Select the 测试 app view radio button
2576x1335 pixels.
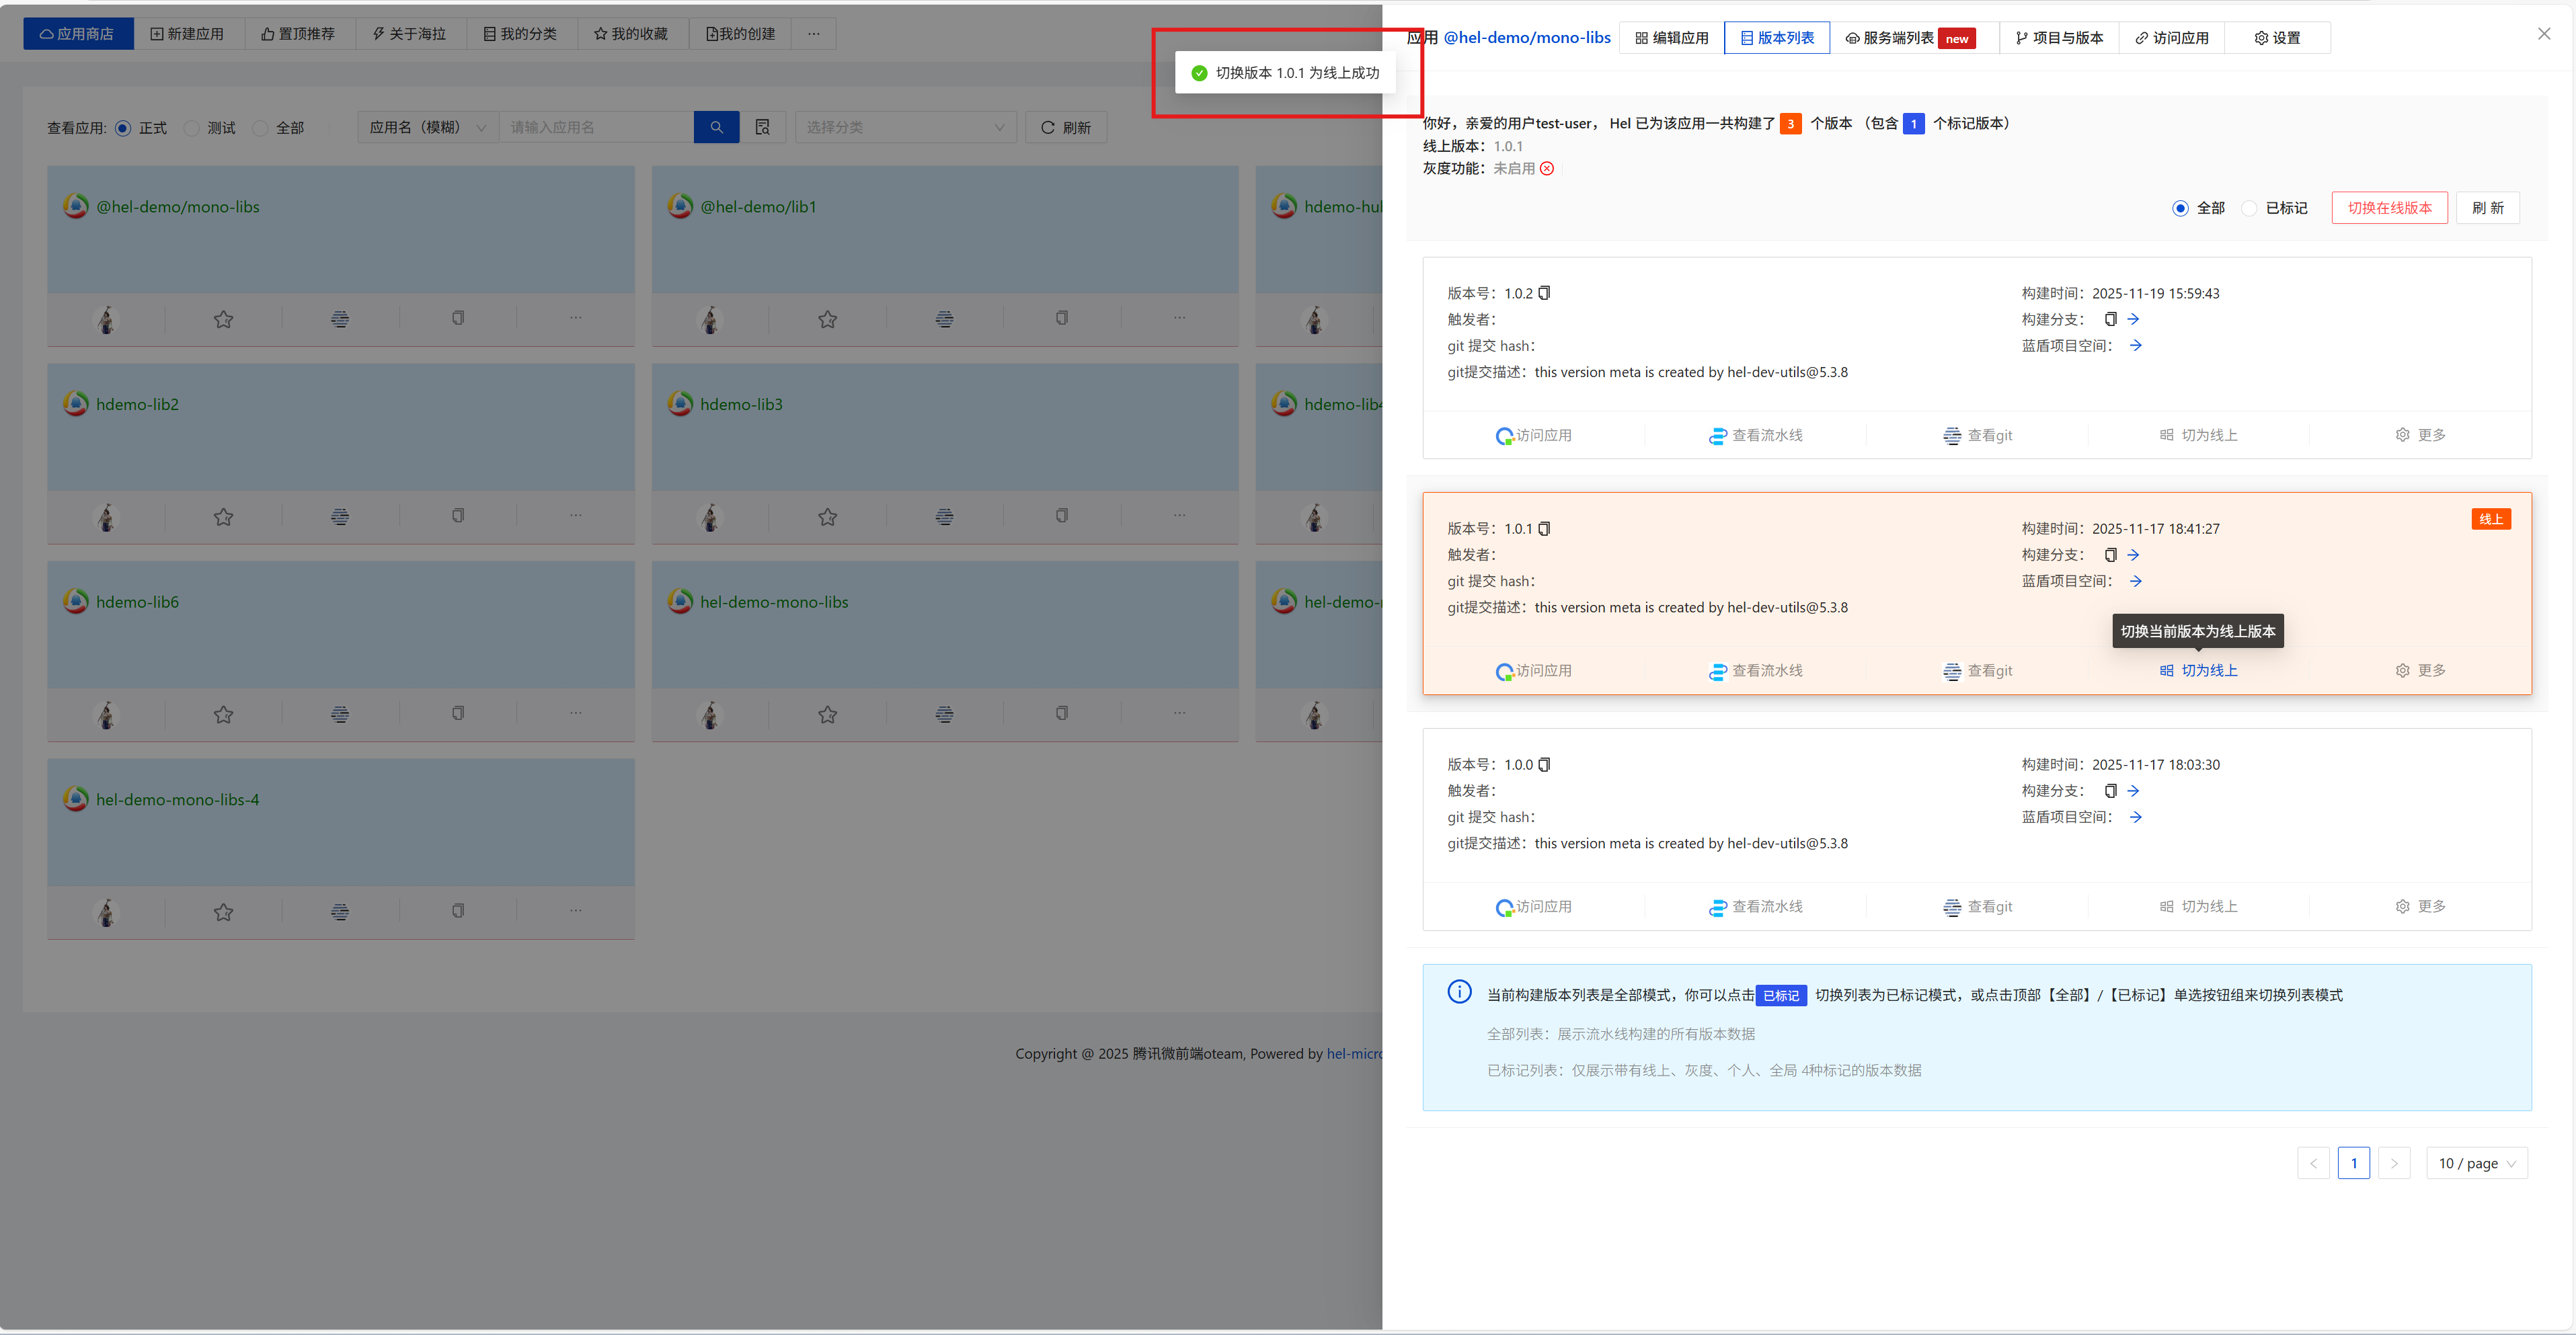(x=192, y=128)
